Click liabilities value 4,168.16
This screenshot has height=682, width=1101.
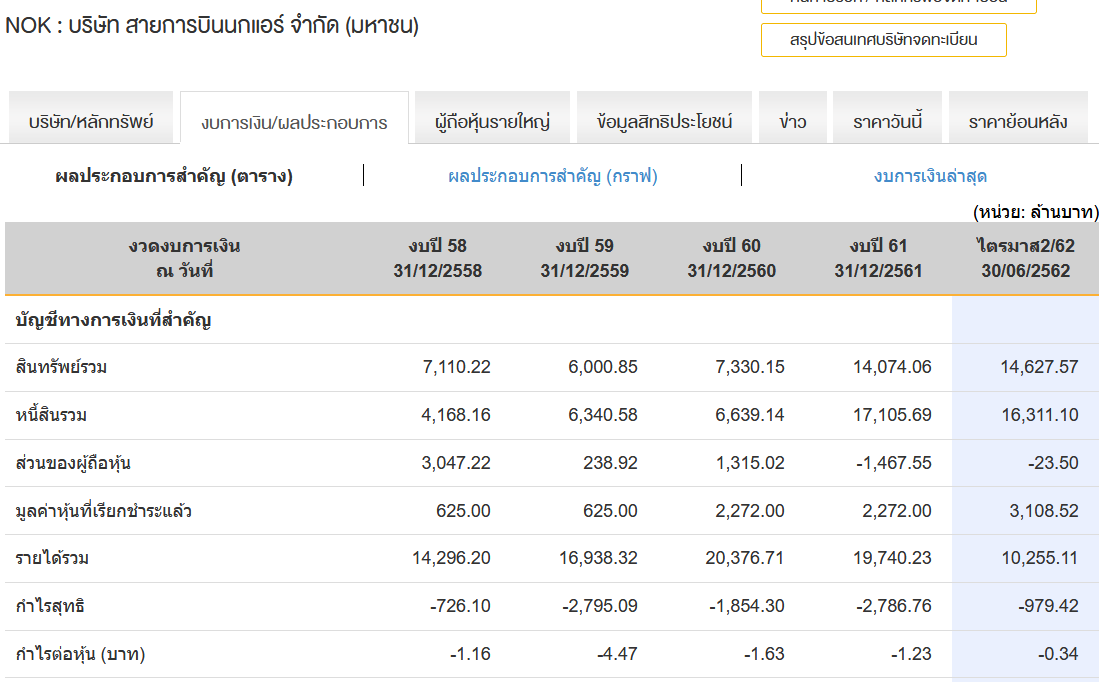pos(456,415)
